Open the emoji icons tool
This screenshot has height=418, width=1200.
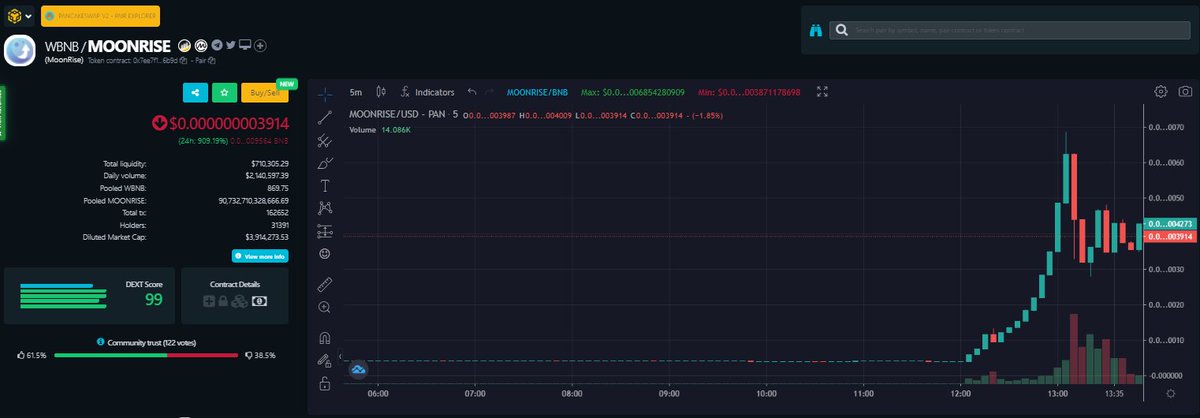(x=325, y=254)
